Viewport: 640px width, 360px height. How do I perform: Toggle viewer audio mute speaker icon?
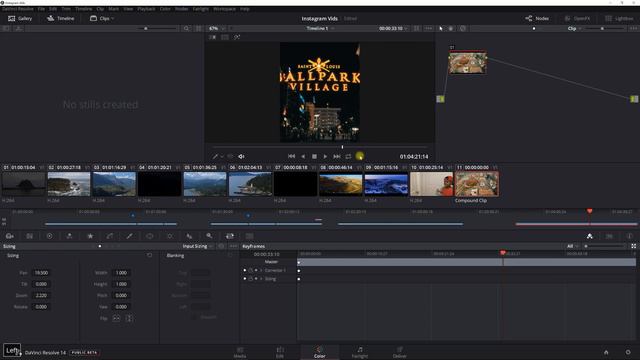[x=241, y=156]
